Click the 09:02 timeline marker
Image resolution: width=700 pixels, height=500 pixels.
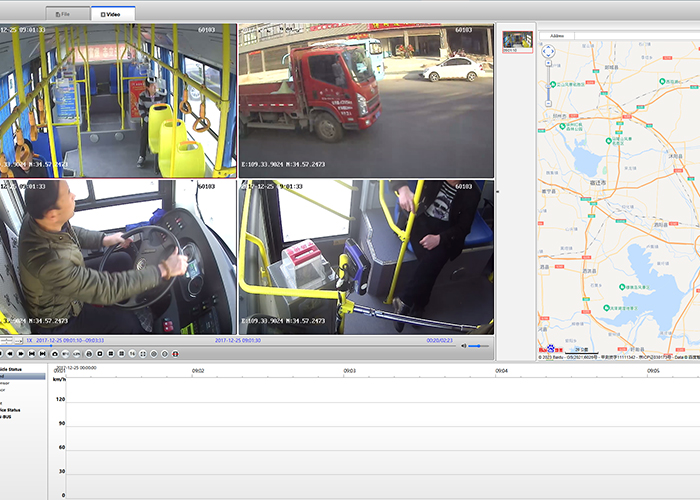[198, 371]
